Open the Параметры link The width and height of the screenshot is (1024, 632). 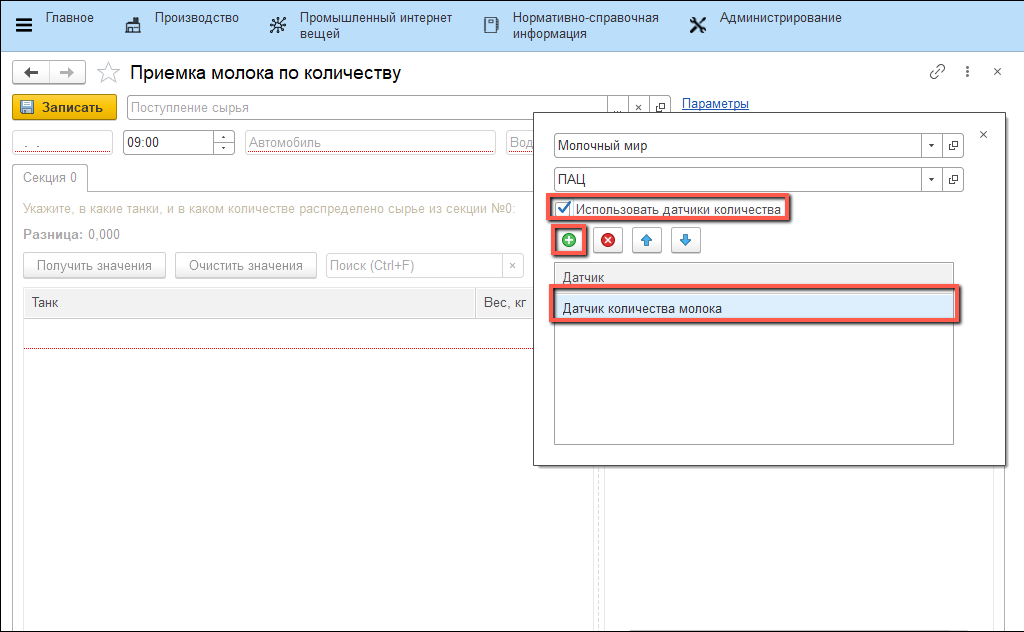[715, 104]
